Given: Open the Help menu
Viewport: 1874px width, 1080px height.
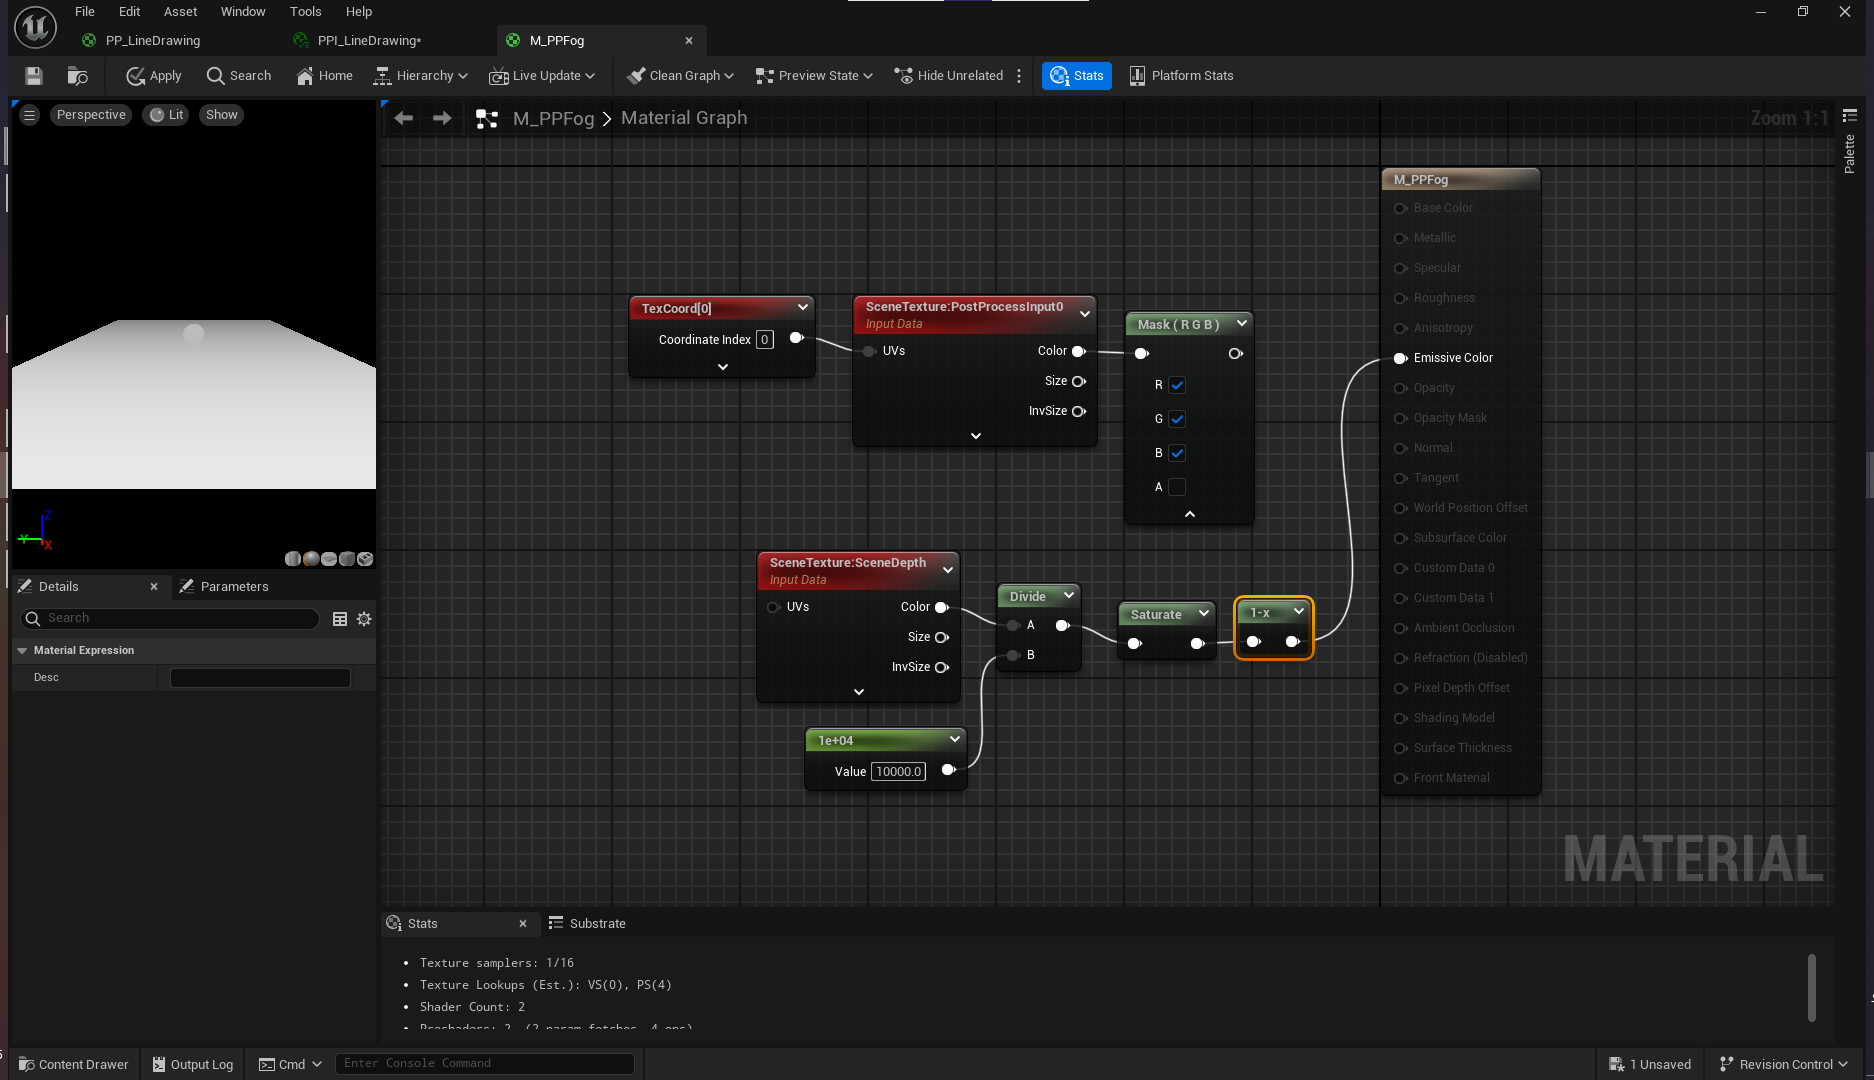Looking at the screenshot, I should pyautogui.click(x=359, y=12).
